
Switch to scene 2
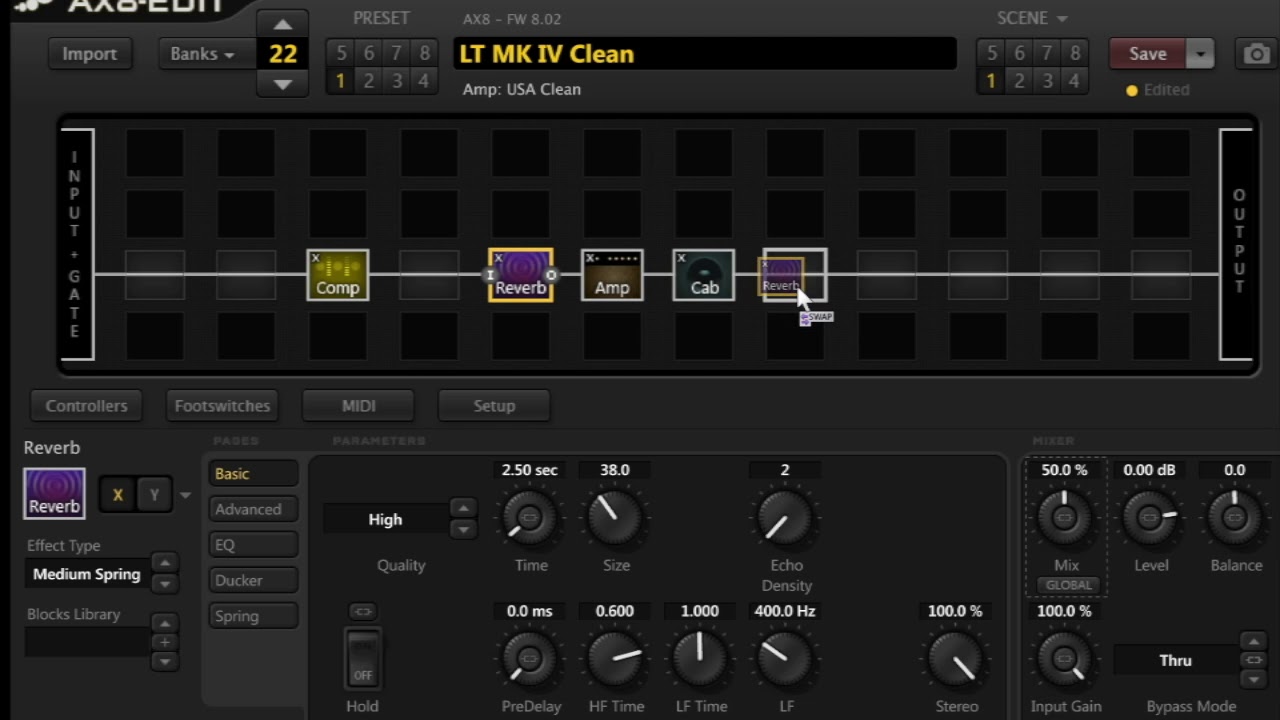1019,81
